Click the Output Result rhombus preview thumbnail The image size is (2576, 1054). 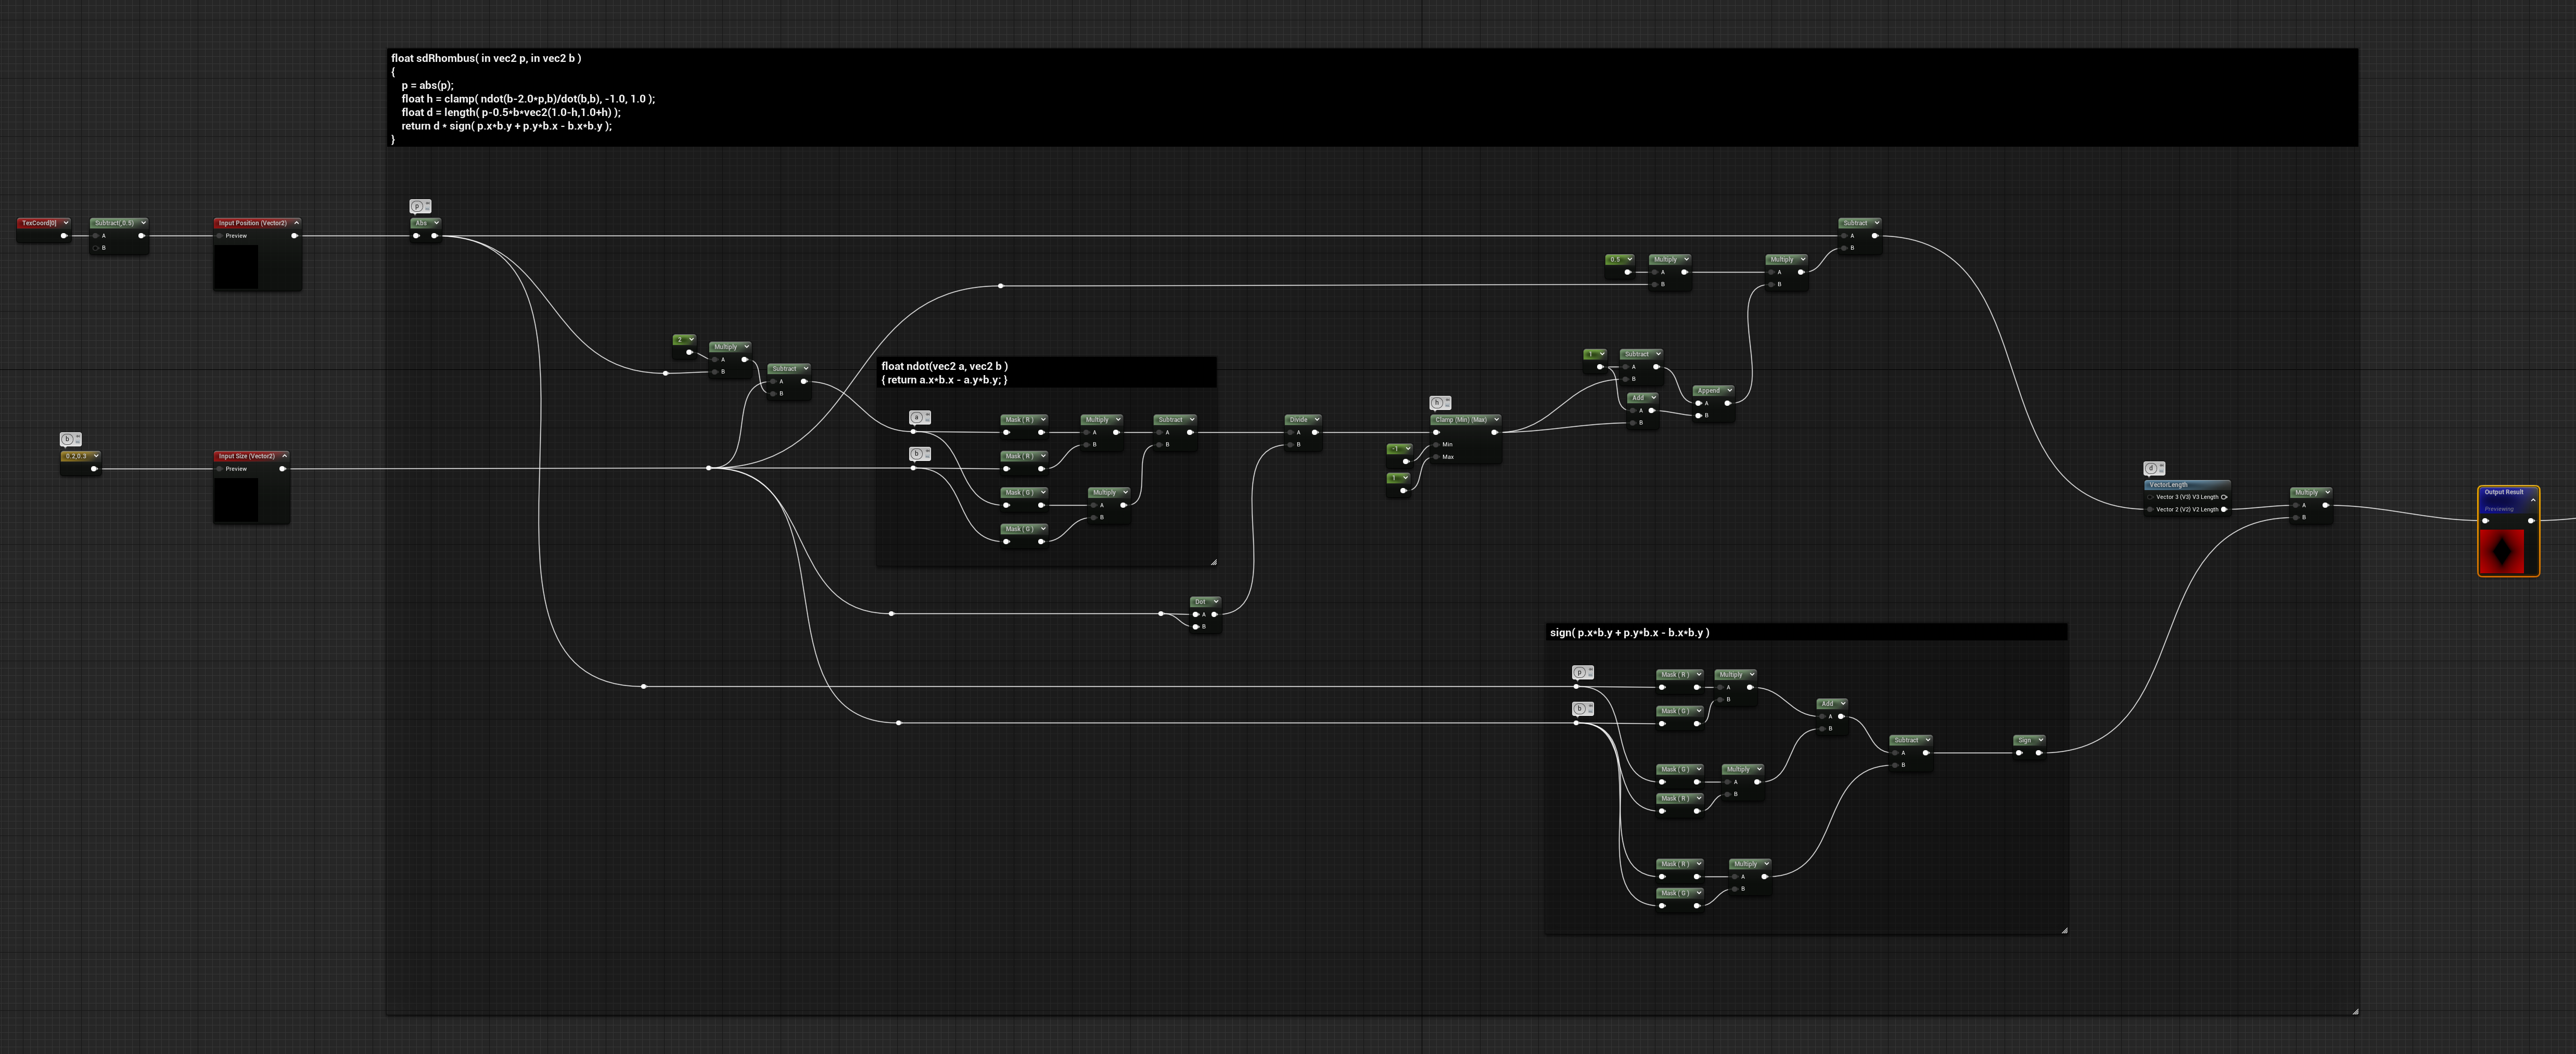point(2503,551)
